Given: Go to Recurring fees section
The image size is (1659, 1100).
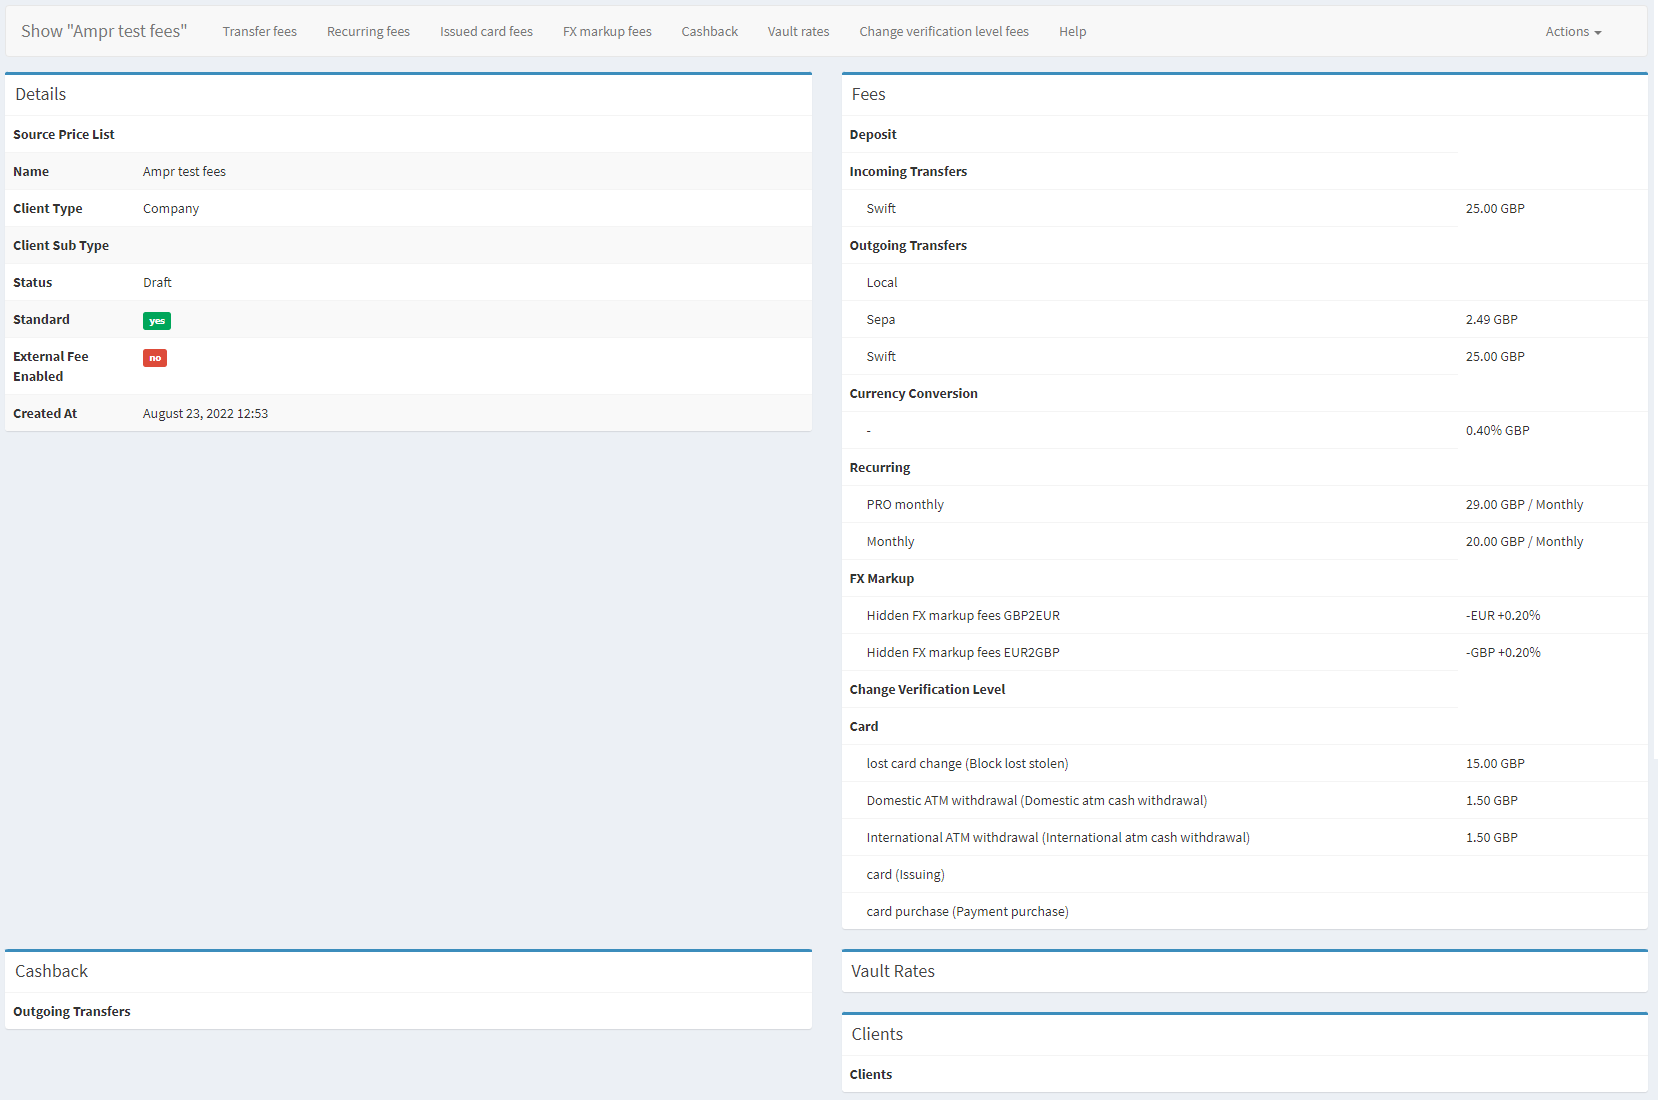Looking at the screenshot, I should pos(368,32).
